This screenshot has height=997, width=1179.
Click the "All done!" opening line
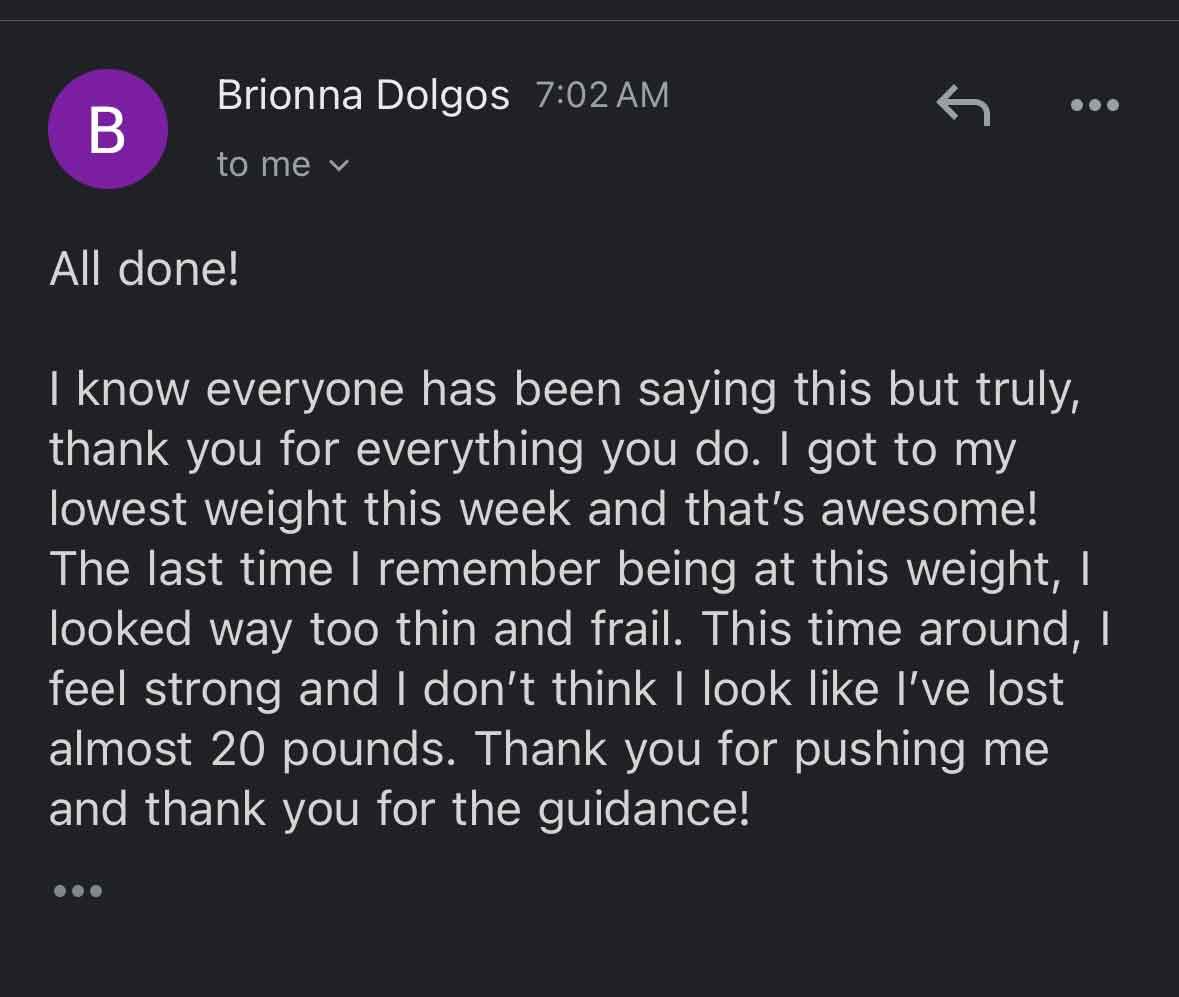144,271
